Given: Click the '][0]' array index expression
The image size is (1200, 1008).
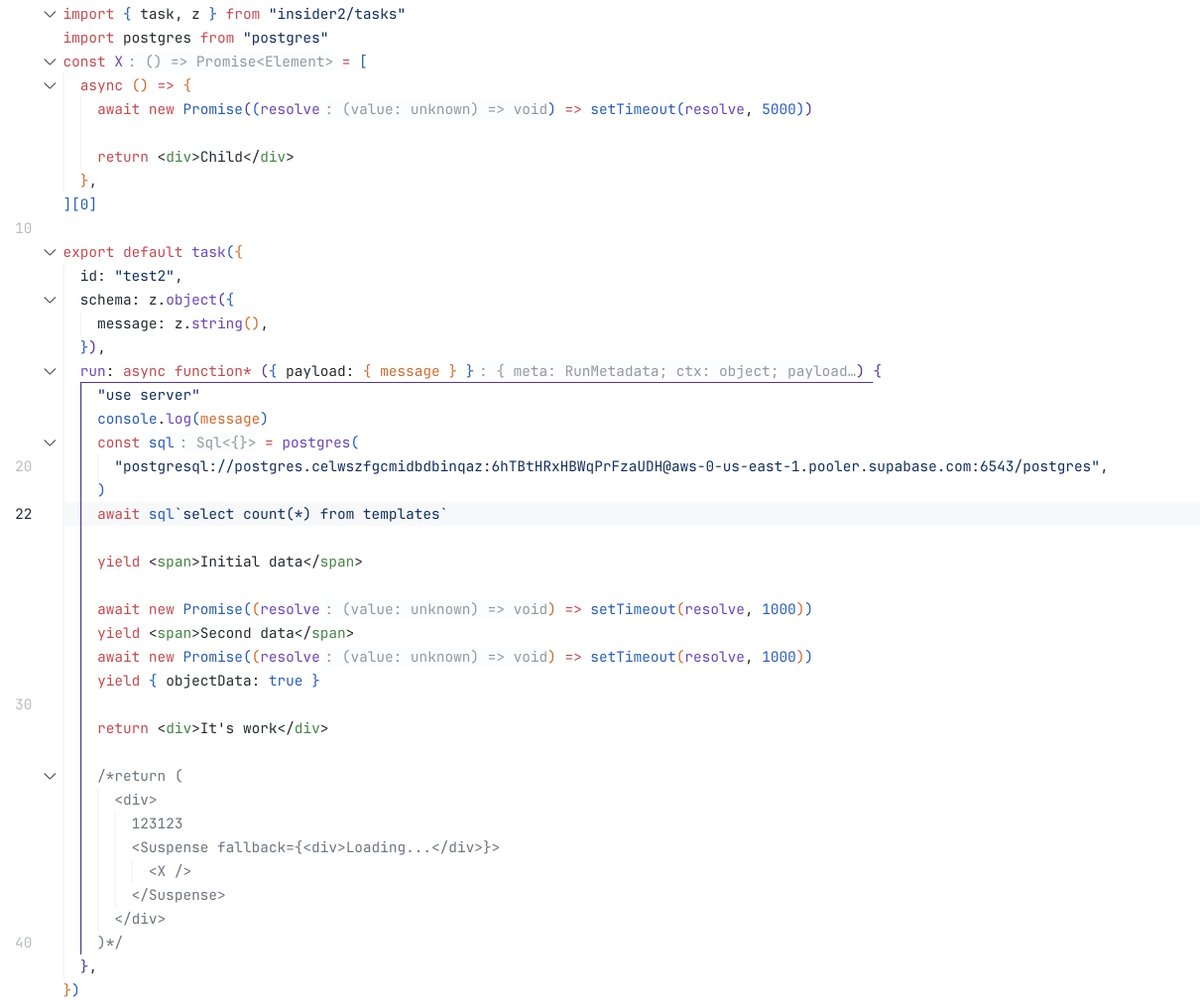Looking at the screenshot, I should 80,205.
